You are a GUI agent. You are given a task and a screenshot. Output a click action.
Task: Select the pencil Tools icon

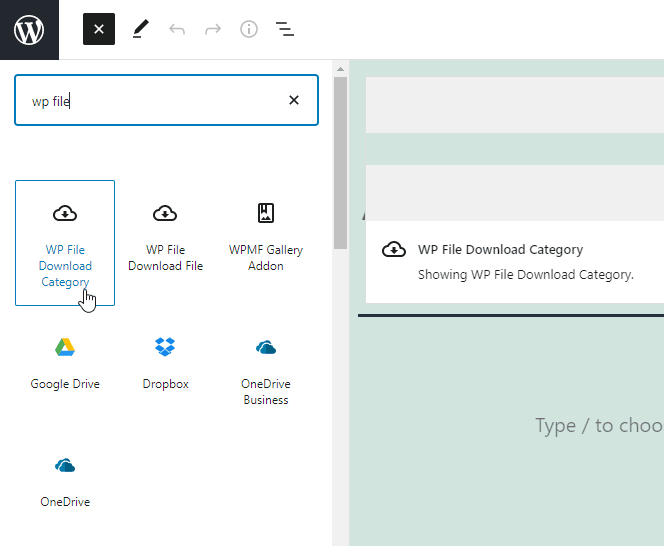tap(140, 29)
